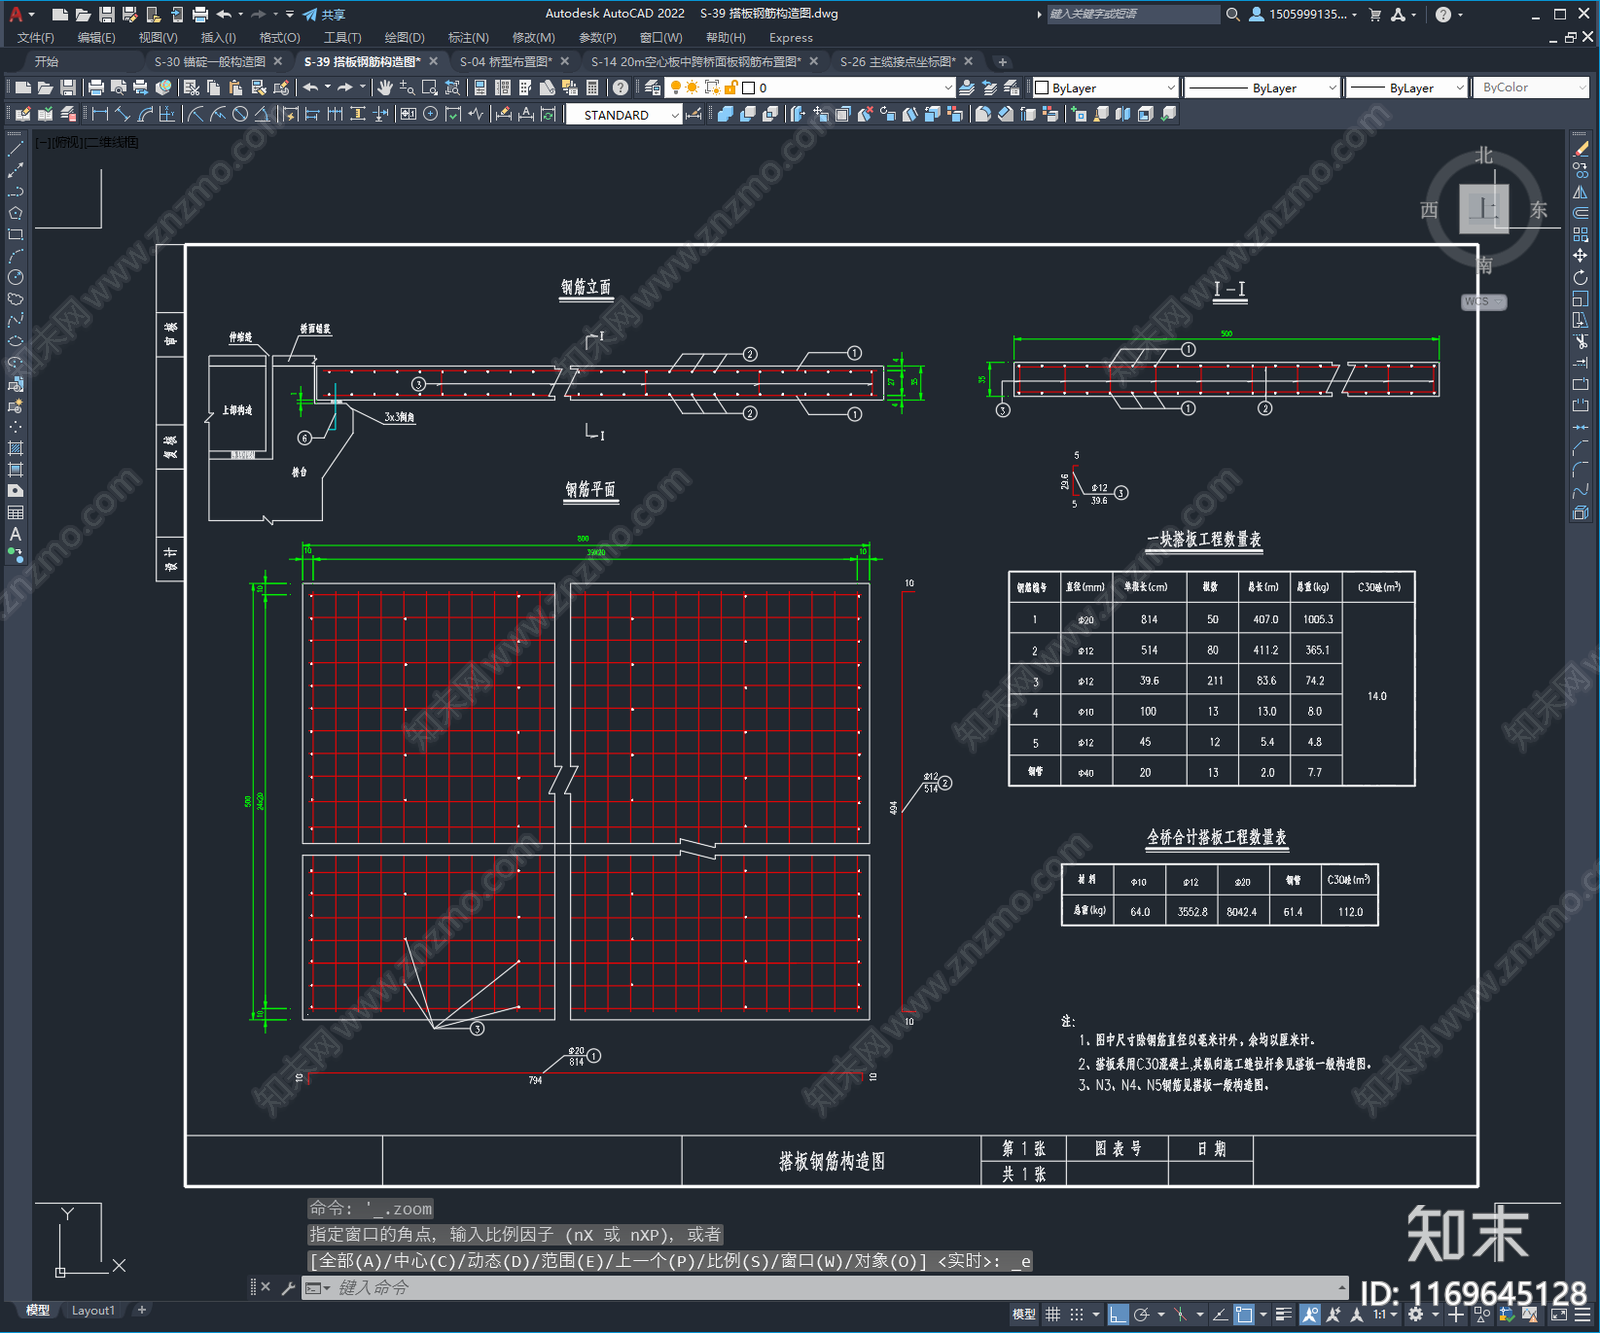Open the command line Customize wrench
This screenshot has width=1600, height=1333.
point(288,1288)
